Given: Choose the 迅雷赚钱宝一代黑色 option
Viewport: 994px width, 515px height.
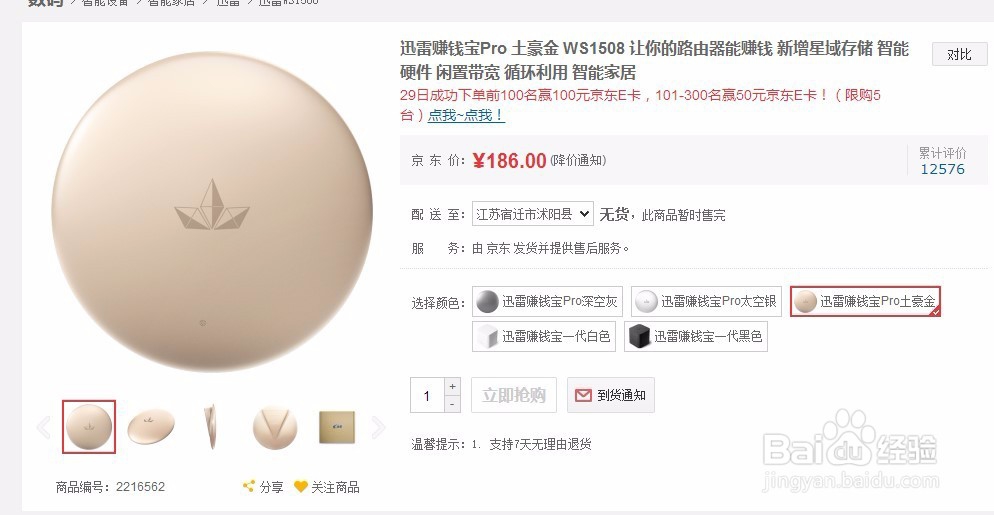Looking at the screenshot, I should click(x=695, y=336).
